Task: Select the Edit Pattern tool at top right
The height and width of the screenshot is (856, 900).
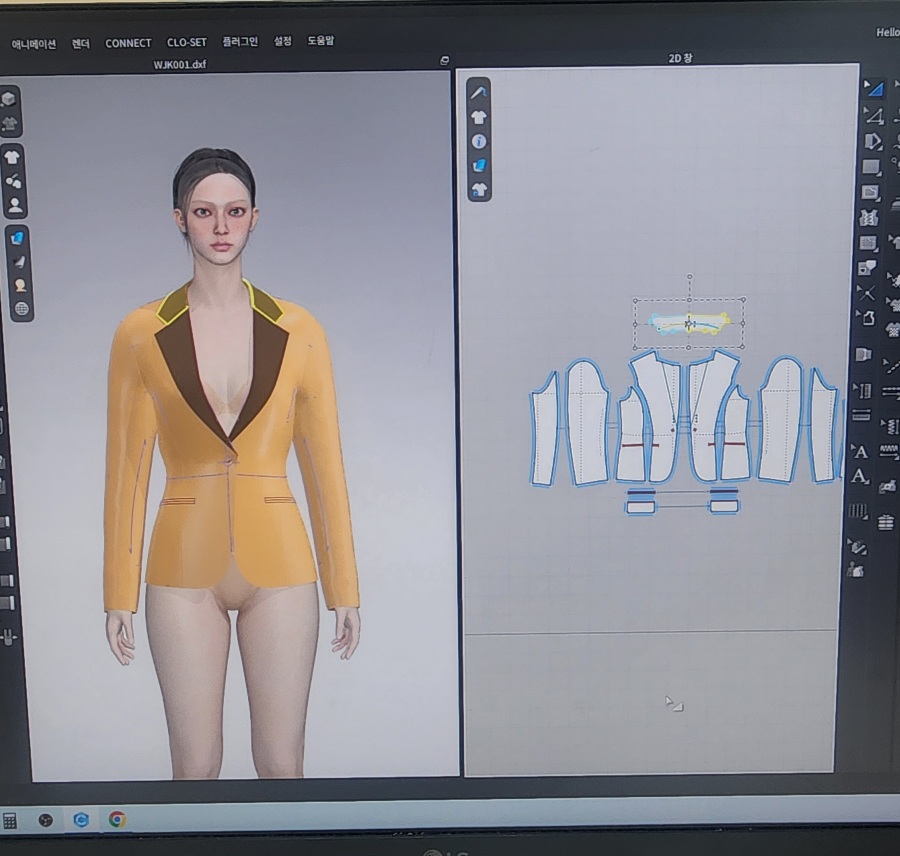Action: [874, 89]
